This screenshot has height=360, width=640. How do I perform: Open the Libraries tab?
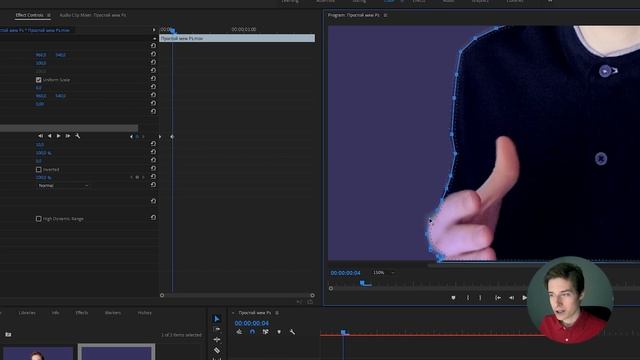tap(27, 313)
